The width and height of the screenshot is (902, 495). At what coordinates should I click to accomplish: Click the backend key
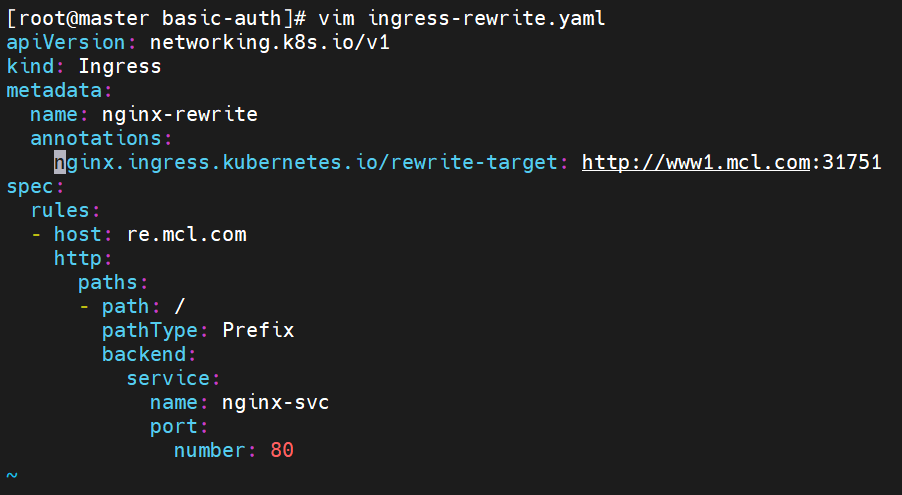click(144, 355)
